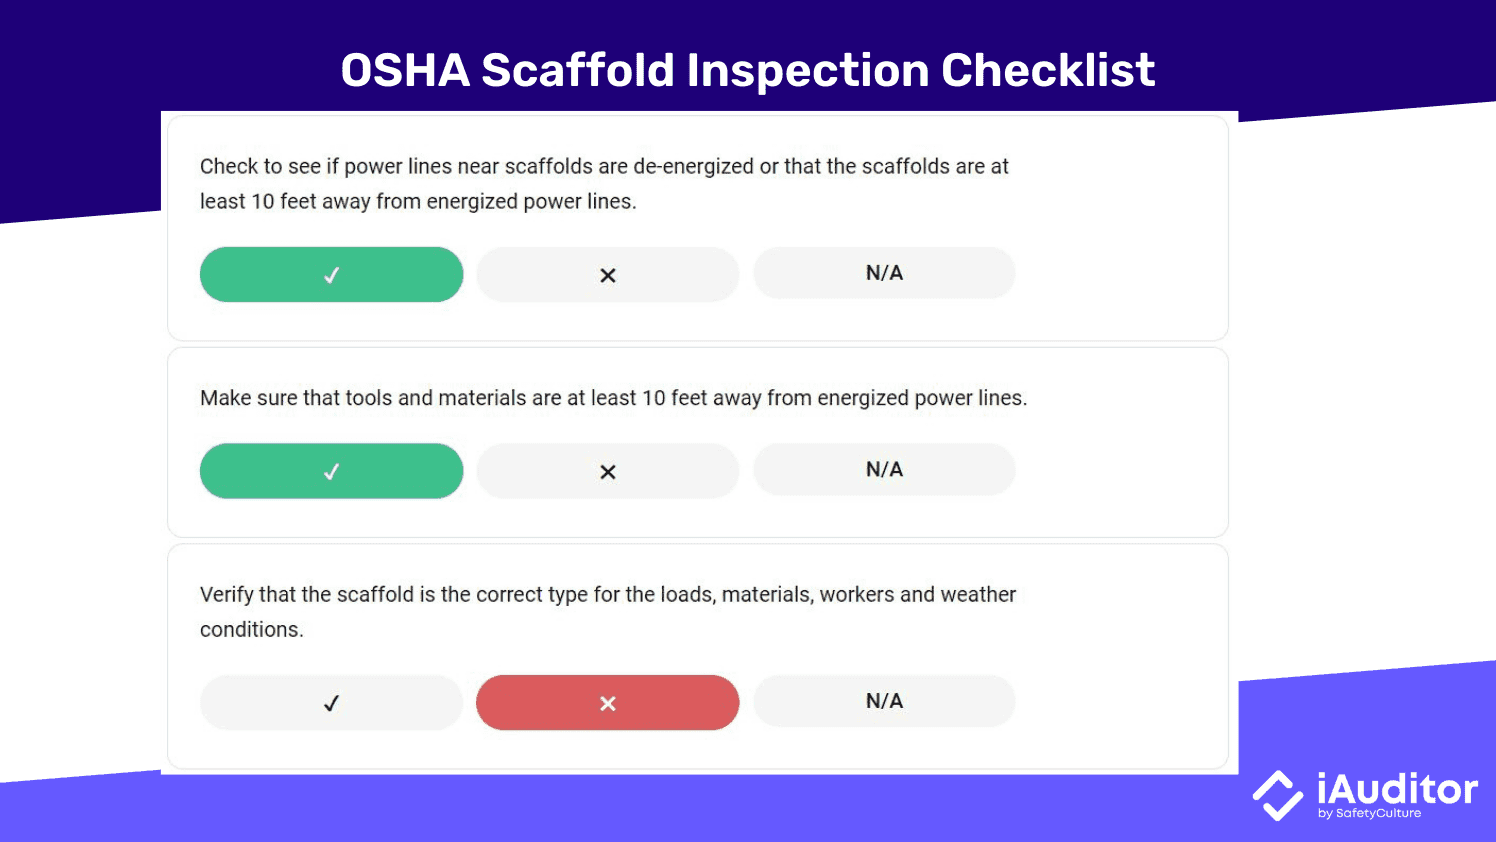
Task: Select the scaffold type question text
Action: 607,611
